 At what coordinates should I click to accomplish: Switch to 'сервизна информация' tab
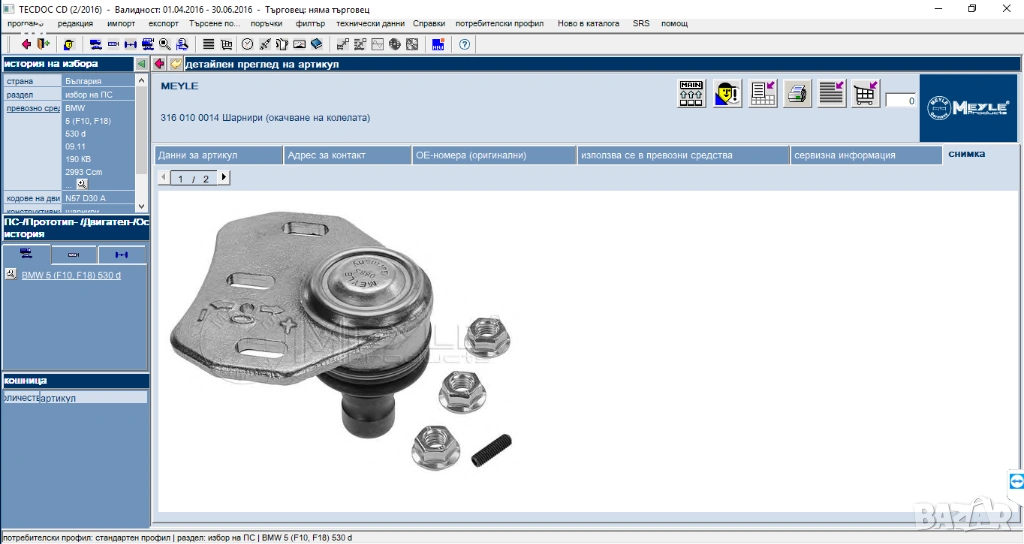844,155
